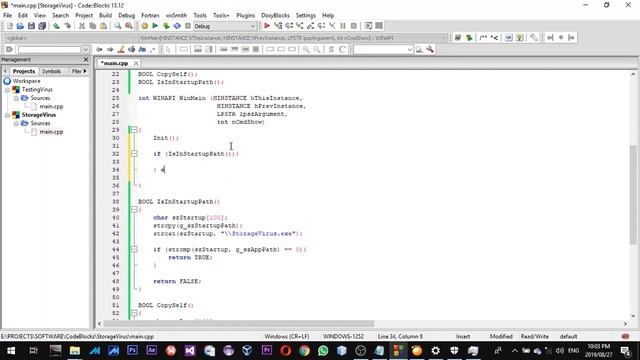Select main.cpp under StorageVirus Sources
This screenshot has width=640, height=360.
[51, 132]
